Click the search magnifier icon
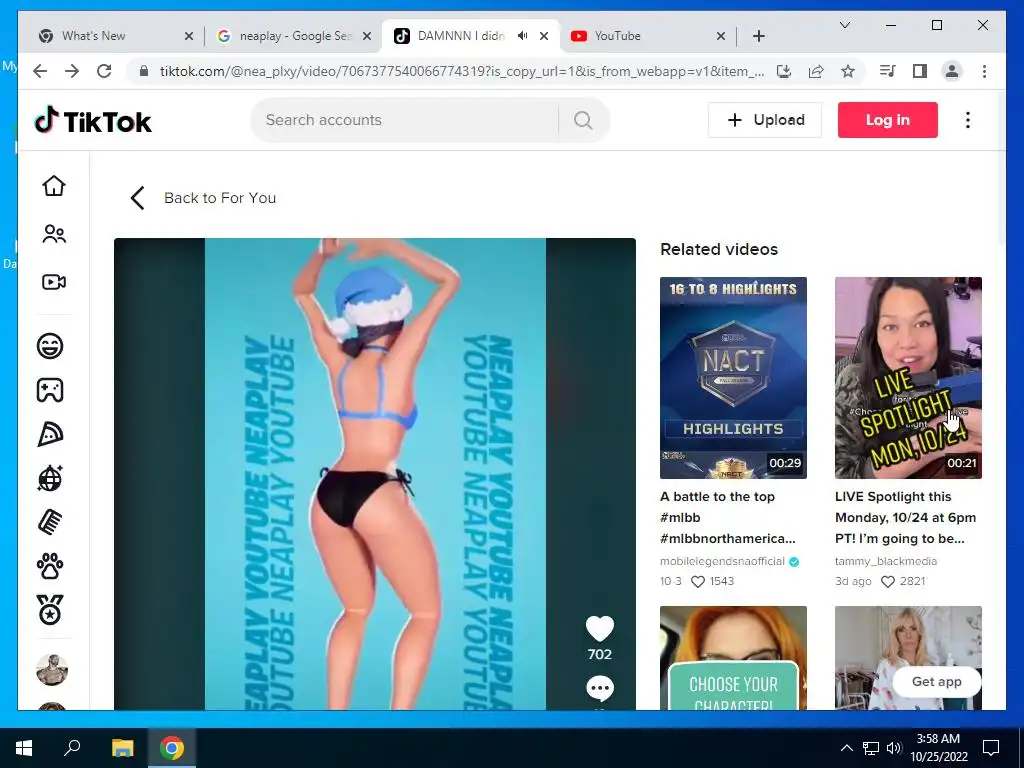Viewport: 1024px width, 768px height. [583, 120]
